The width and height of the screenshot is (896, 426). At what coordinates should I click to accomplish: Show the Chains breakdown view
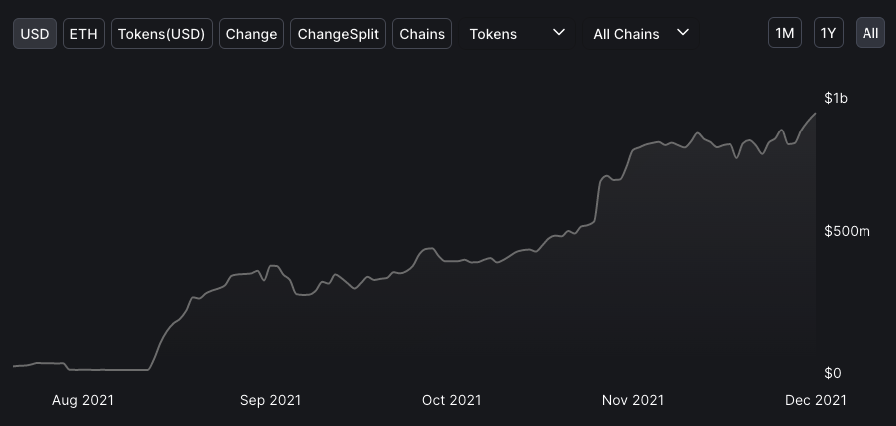422,34
